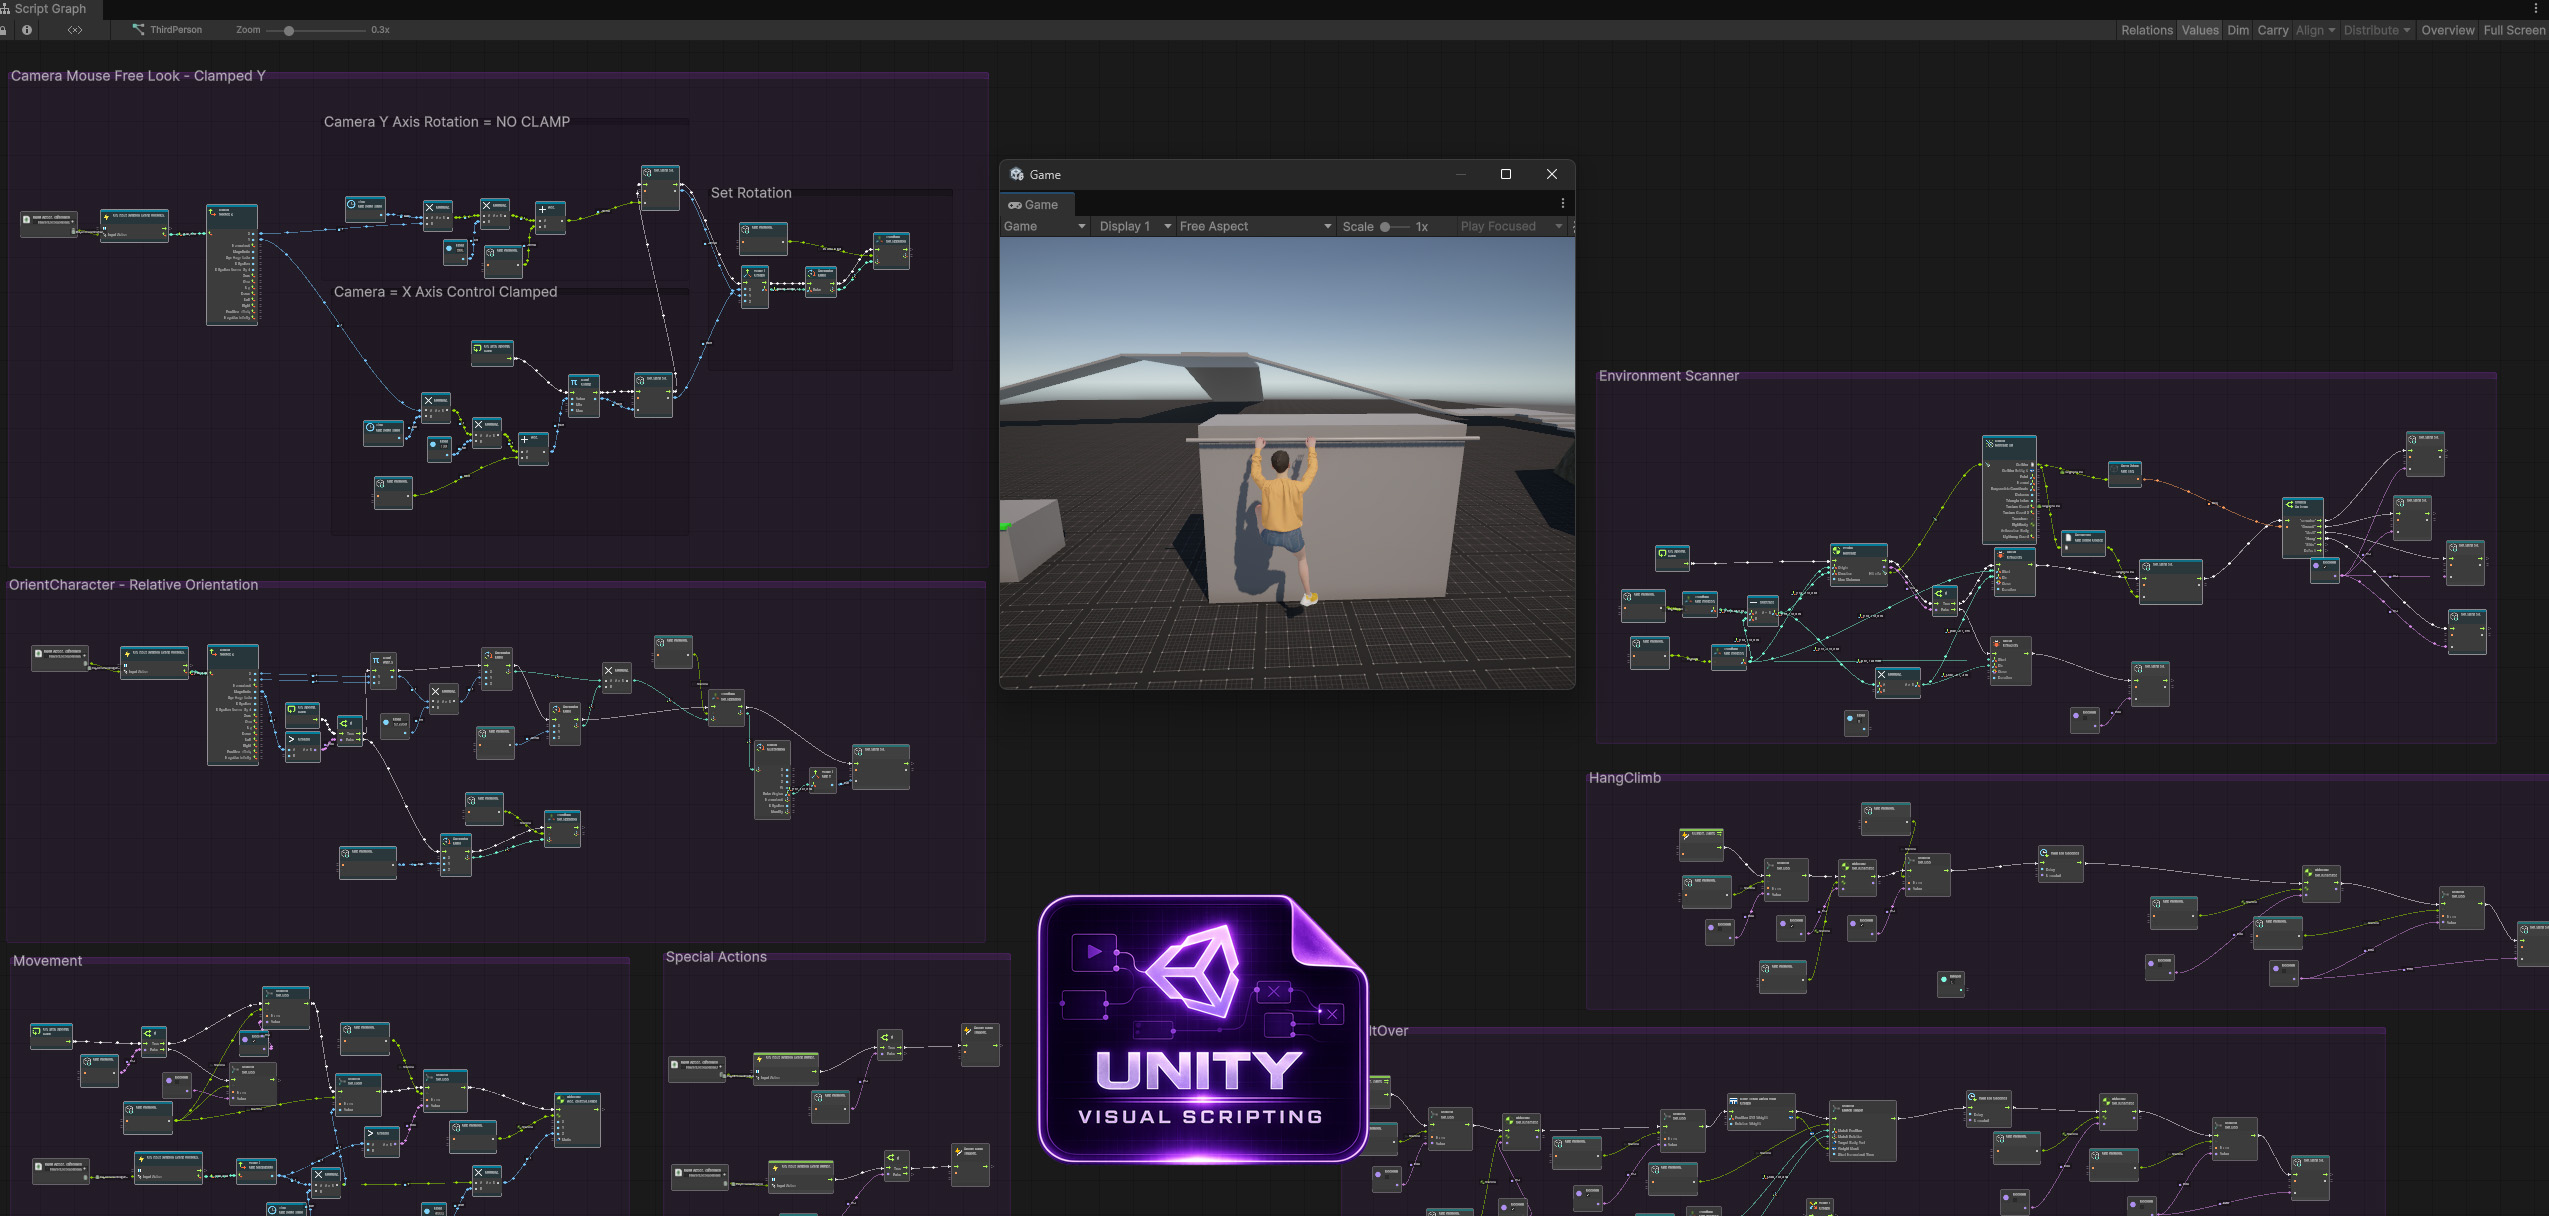Viewport: 2549px width, 1216px height.
Task: Toggle the graph lock icon
Action: point(3,30)
